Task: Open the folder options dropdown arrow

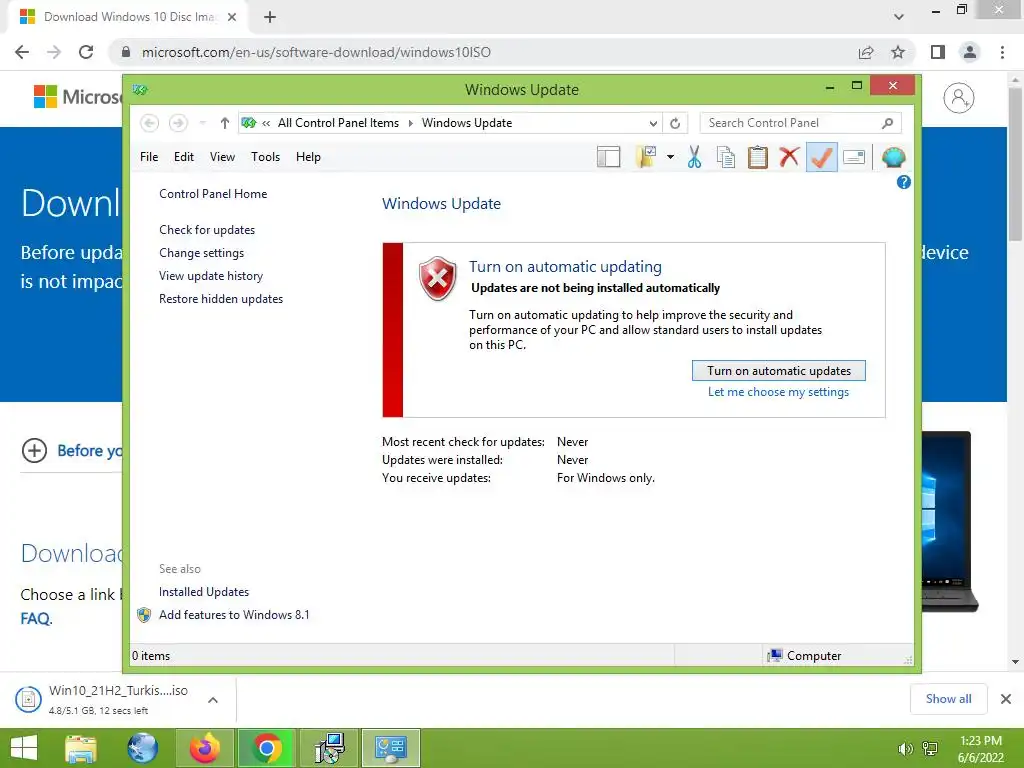Action: 670,157
